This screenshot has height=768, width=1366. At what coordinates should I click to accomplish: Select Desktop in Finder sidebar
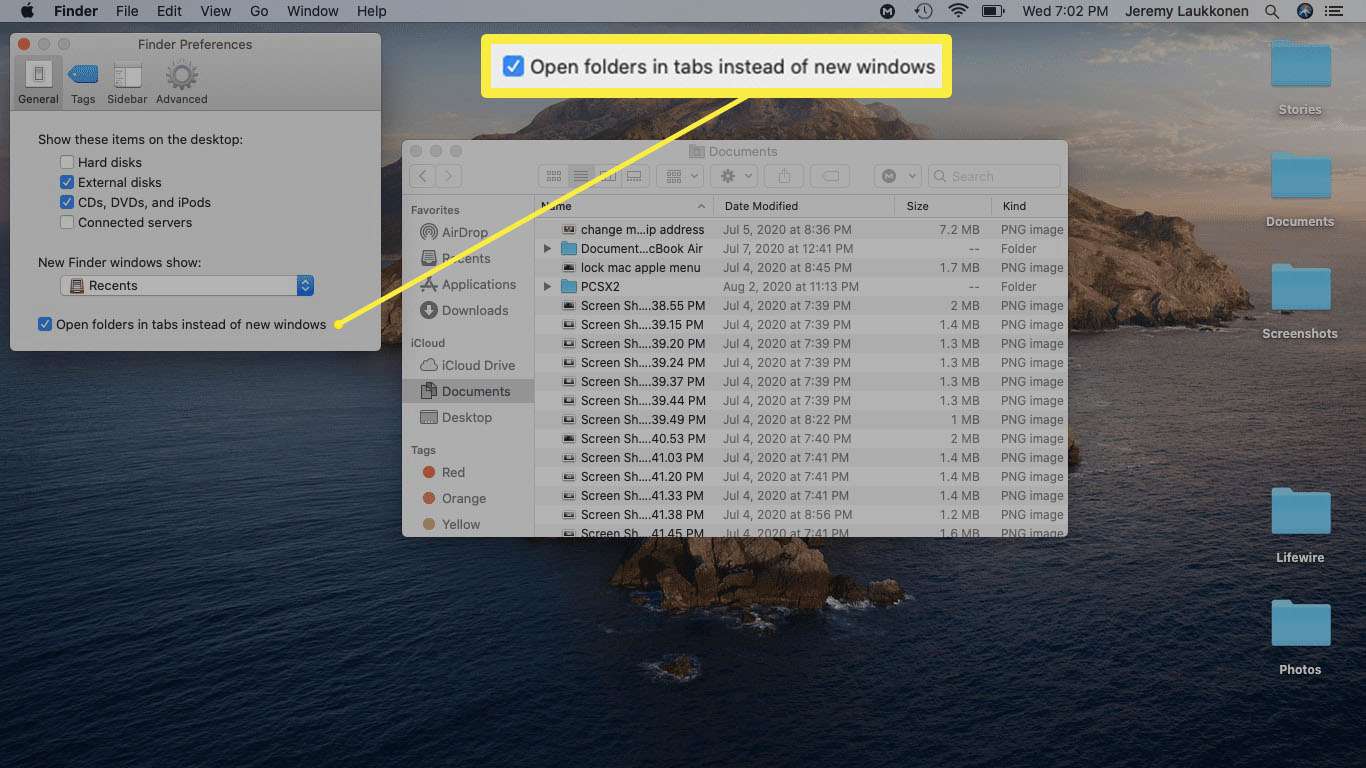(468, 417)
